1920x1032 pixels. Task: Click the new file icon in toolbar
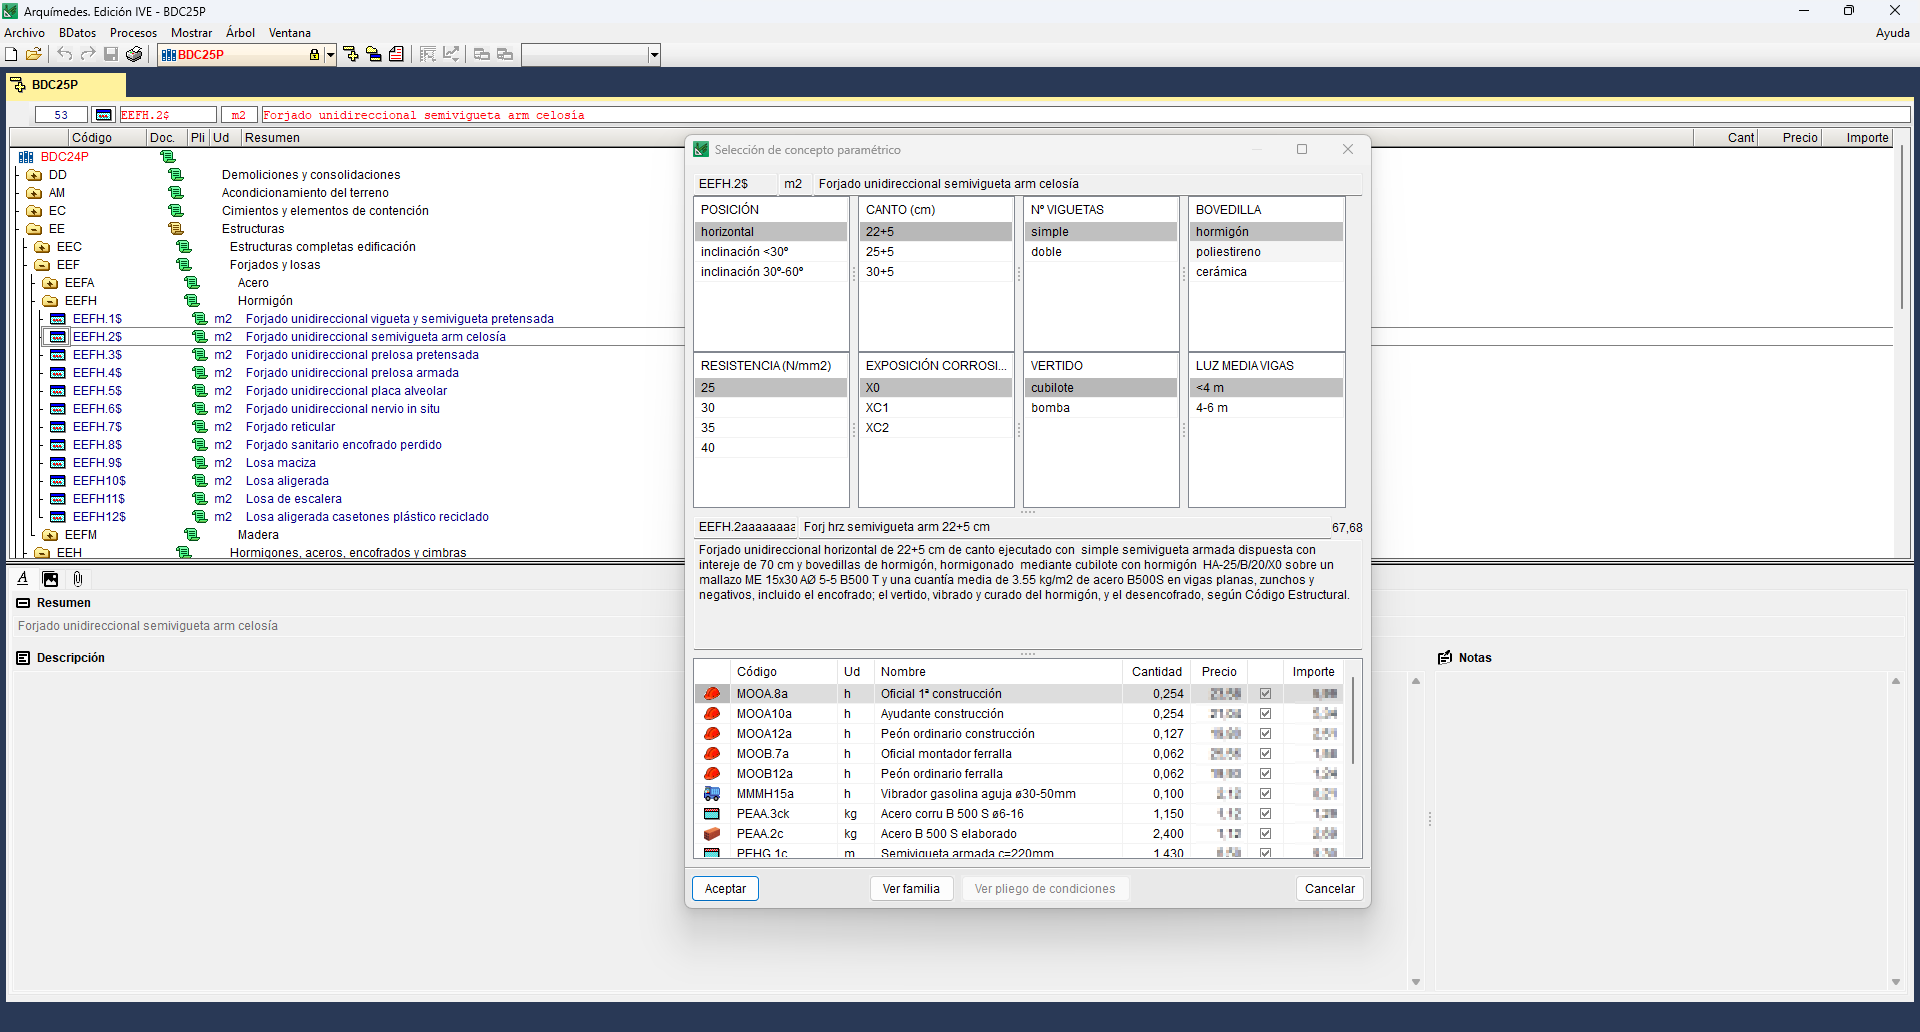11,54
